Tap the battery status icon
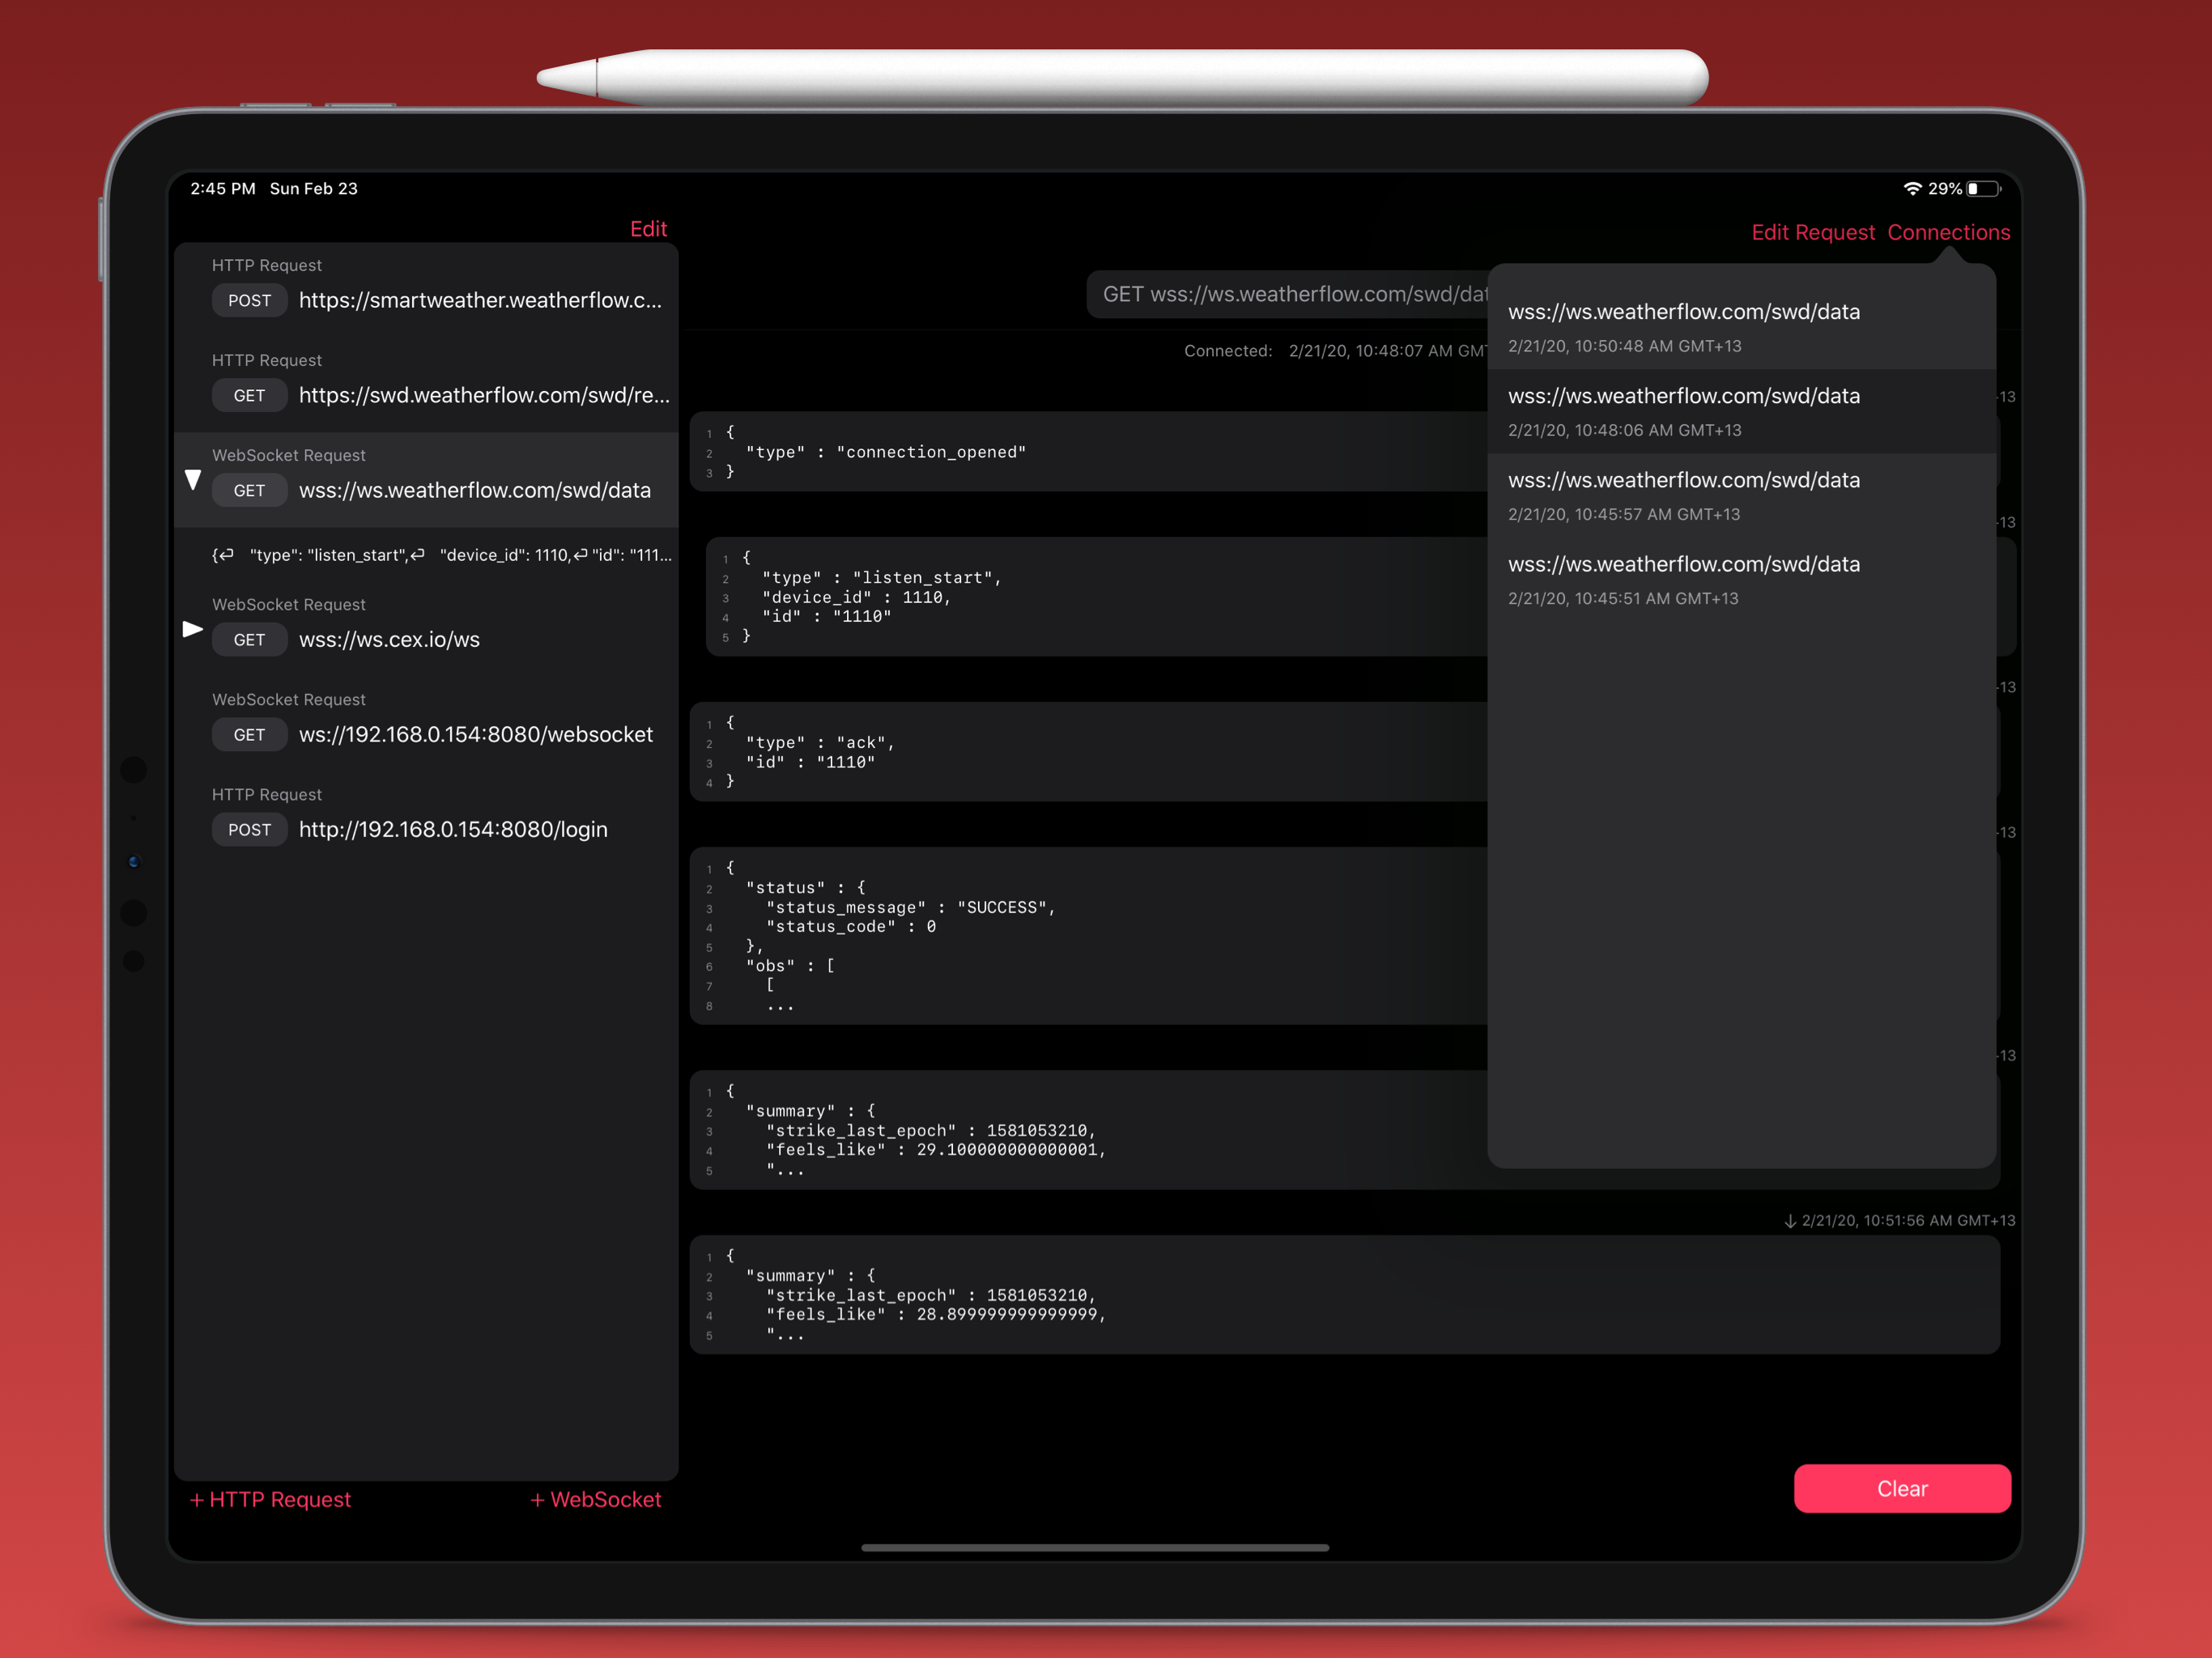 (1982, 188)
